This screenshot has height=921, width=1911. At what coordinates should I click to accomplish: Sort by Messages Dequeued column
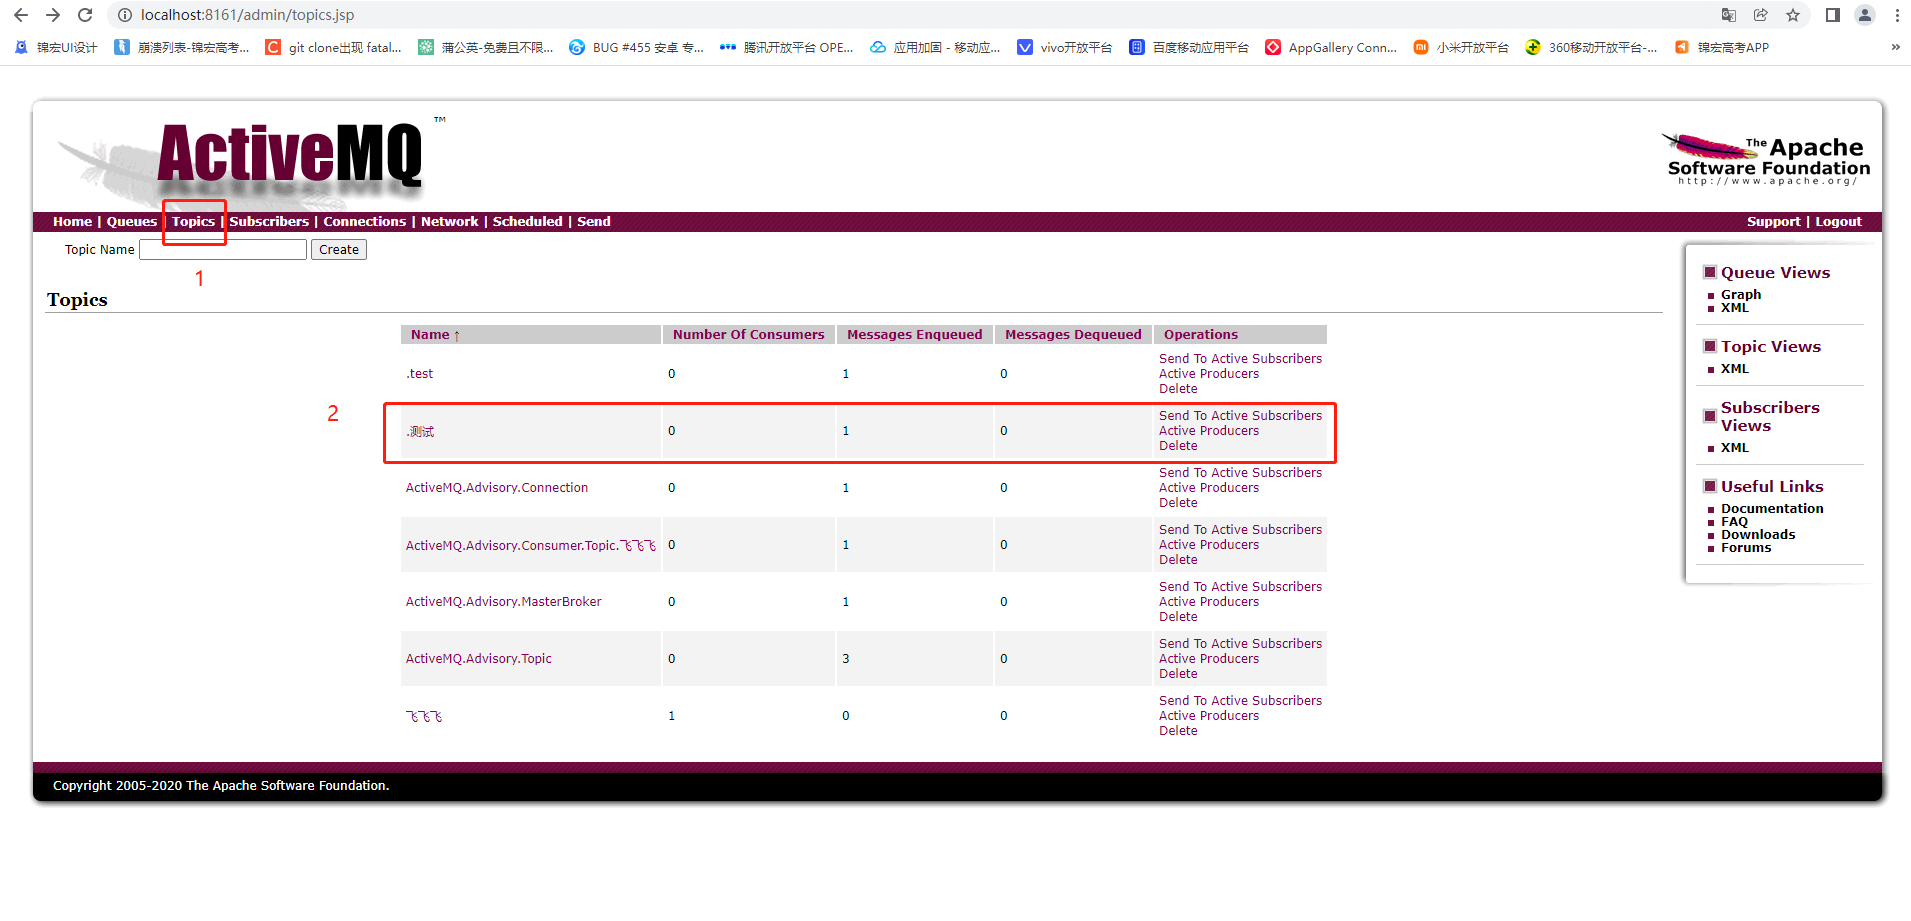point(1073,335)
